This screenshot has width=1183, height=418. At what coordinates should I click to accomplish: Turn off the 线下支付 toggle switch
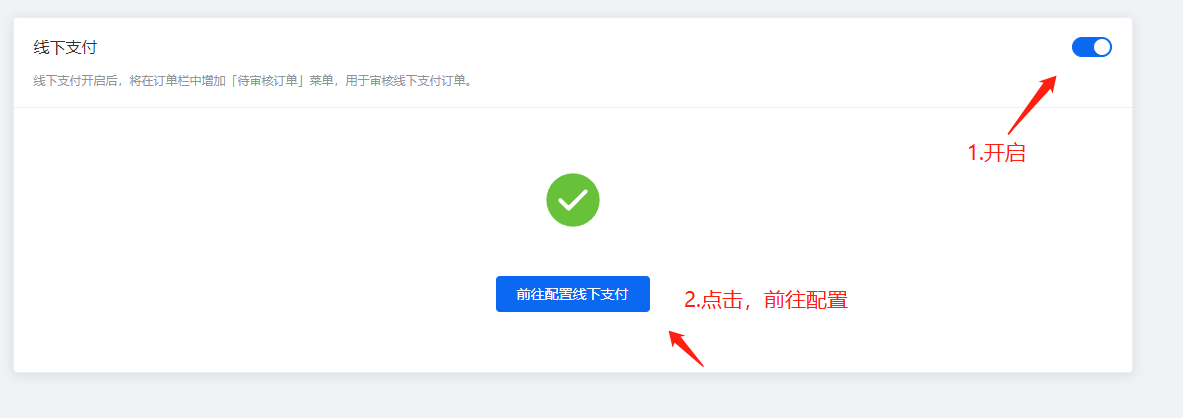1091,47
